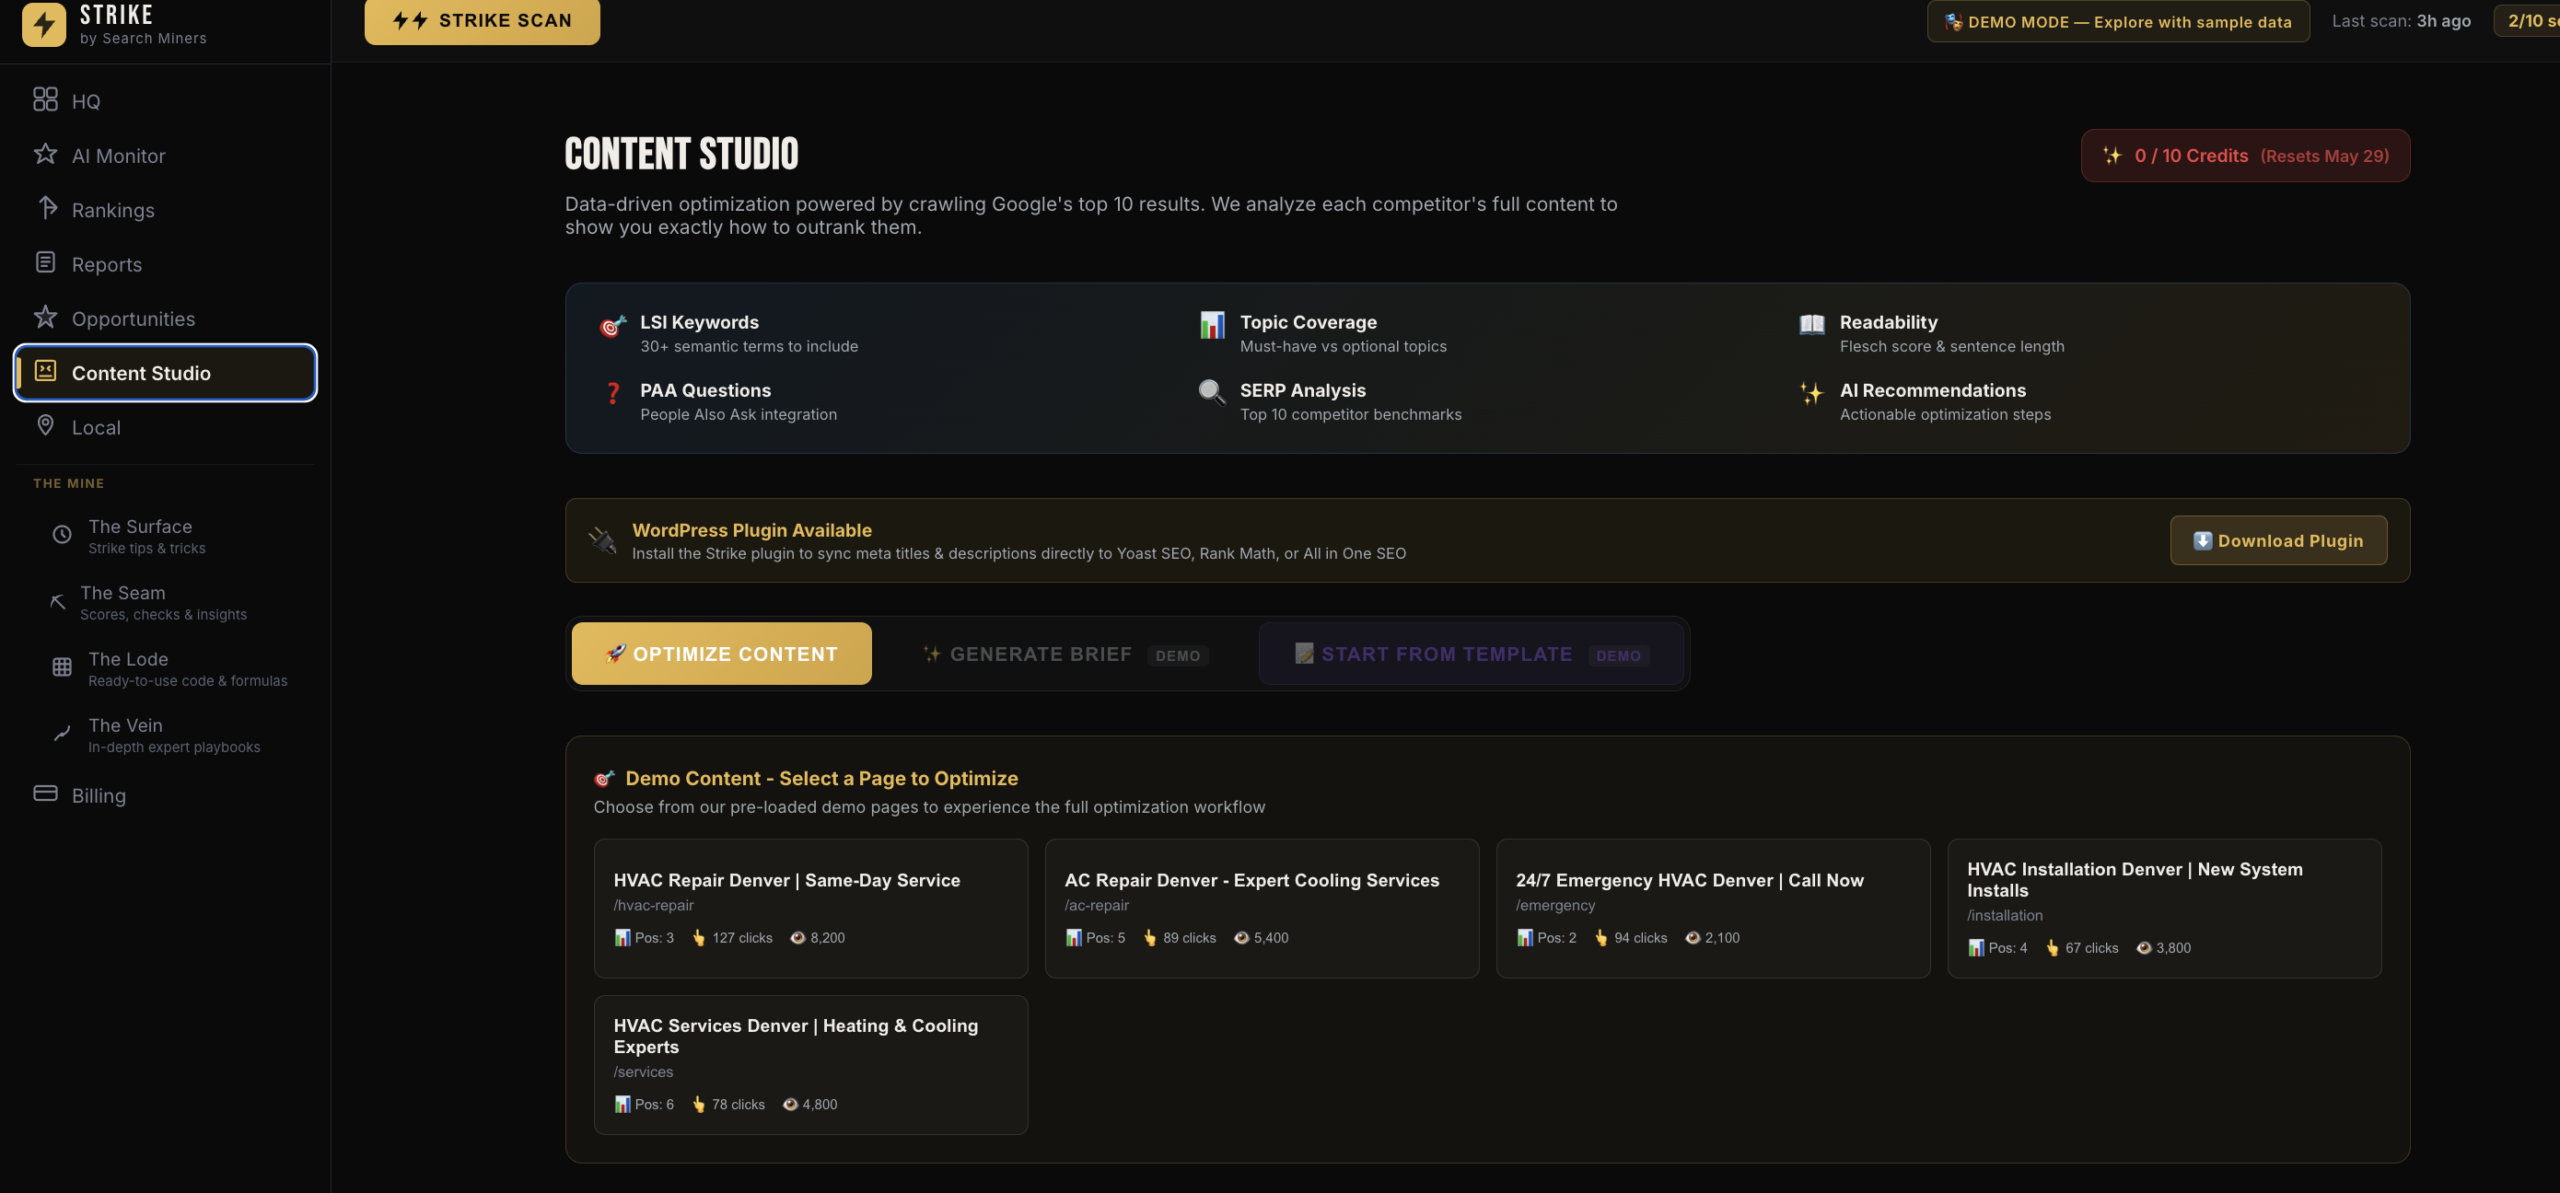Click the arrow icon beside The Seam
Viewport: 2560px width, 1193px height.
[58, 601]
